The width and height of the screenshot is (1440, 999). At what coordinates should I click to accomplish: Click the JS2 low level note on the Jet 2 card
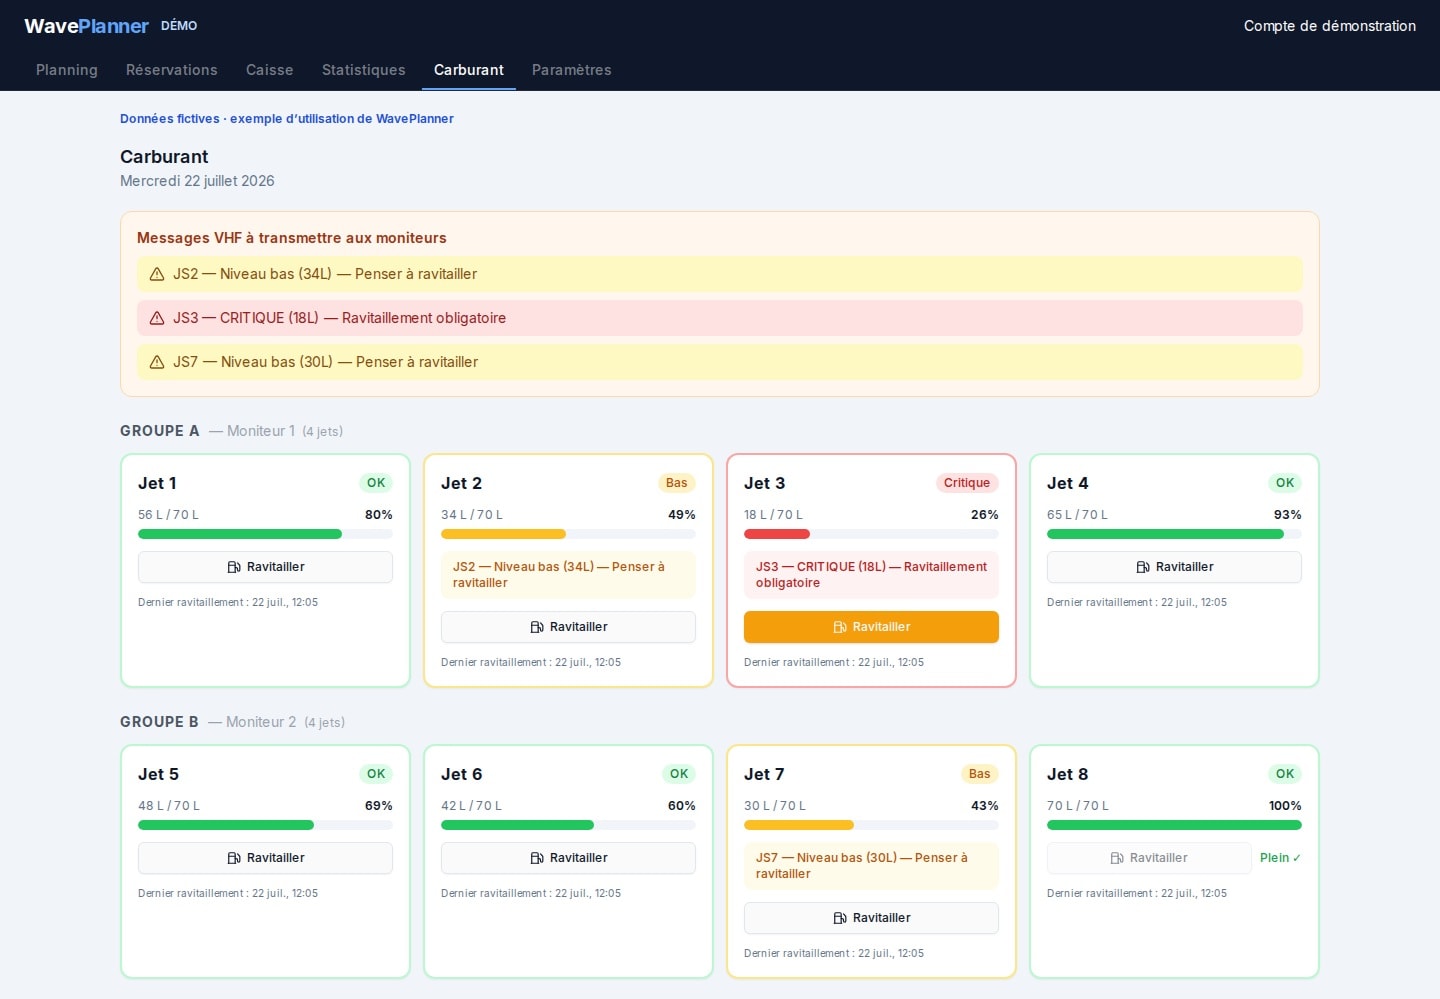[x=568, y=575]
